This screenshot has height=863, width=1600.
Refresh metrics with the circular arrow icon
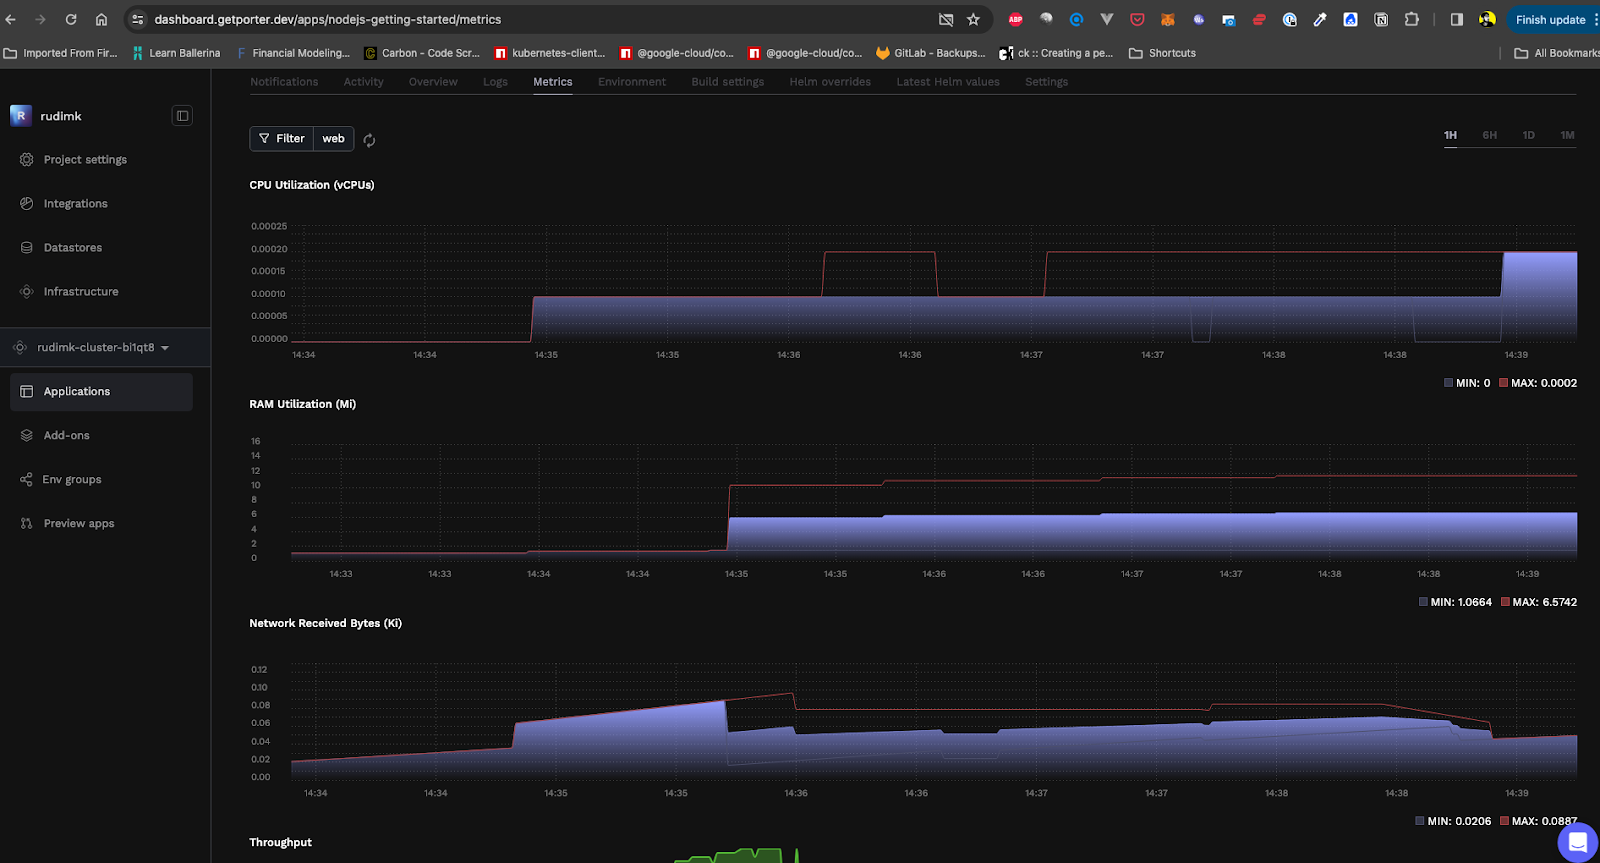click(x=369, y=140)
